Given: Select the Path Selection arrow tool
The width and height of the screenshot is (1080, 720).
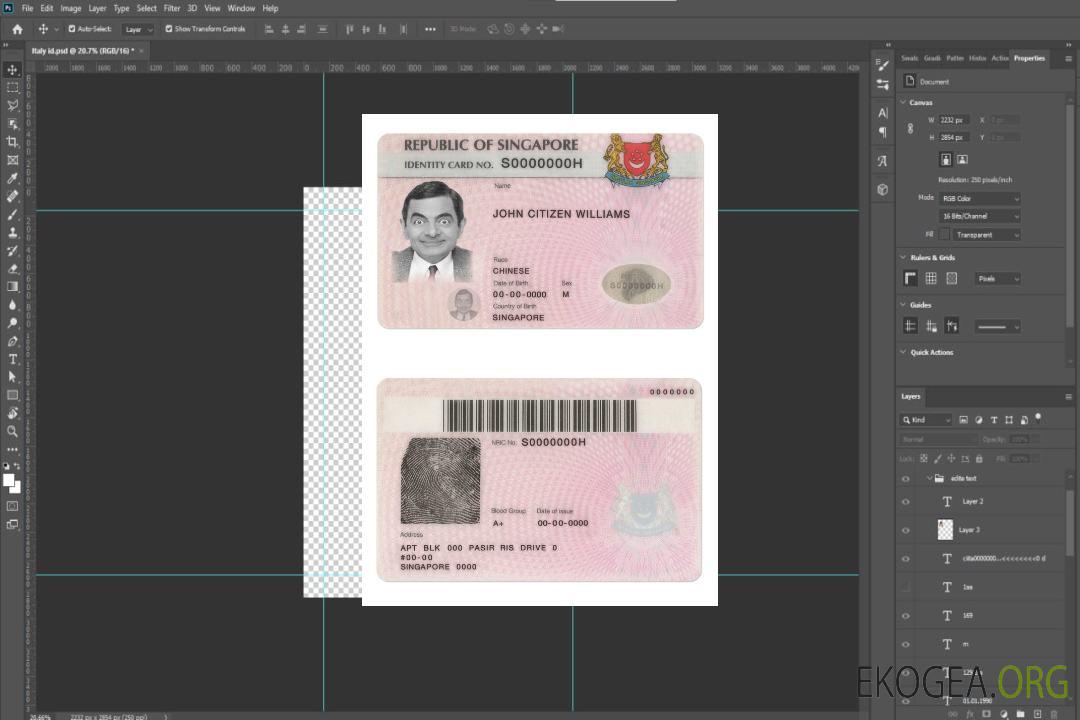Looking at the screenshot, I should point(12,377).
